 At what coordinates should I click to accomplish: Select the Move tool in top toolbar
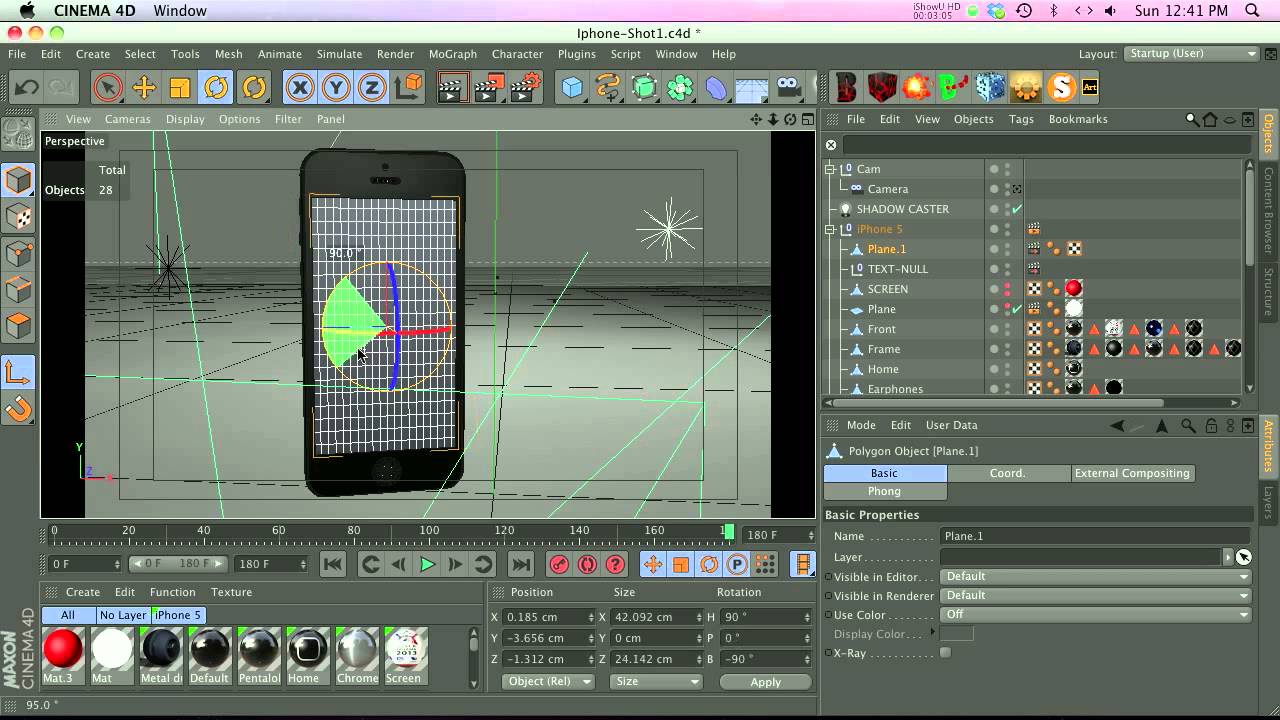click(x=144, y=88)
